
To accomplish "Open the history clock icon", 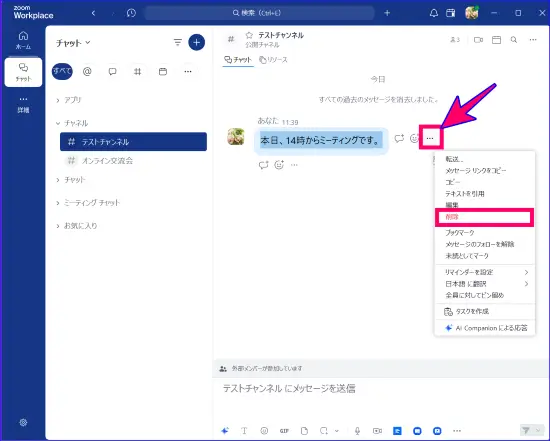I will coord(131,13).
